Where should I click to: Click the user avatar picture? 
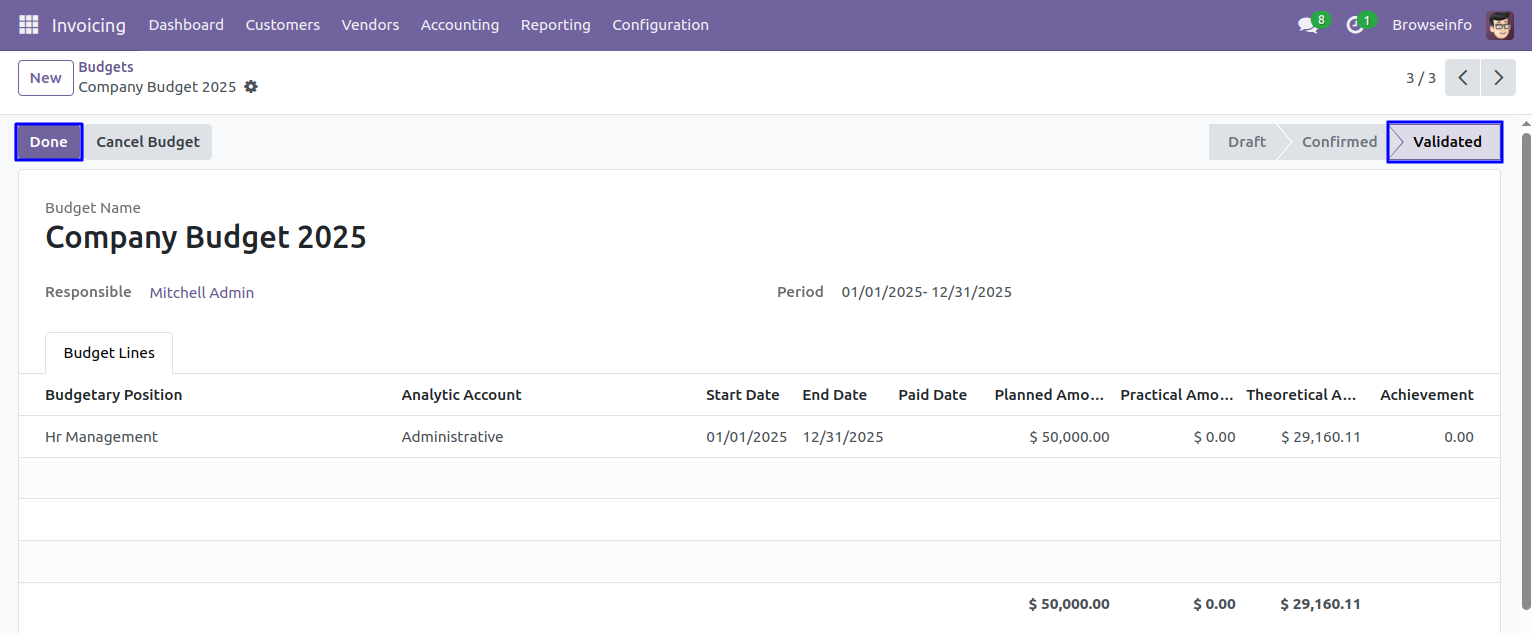[1500, 25]
